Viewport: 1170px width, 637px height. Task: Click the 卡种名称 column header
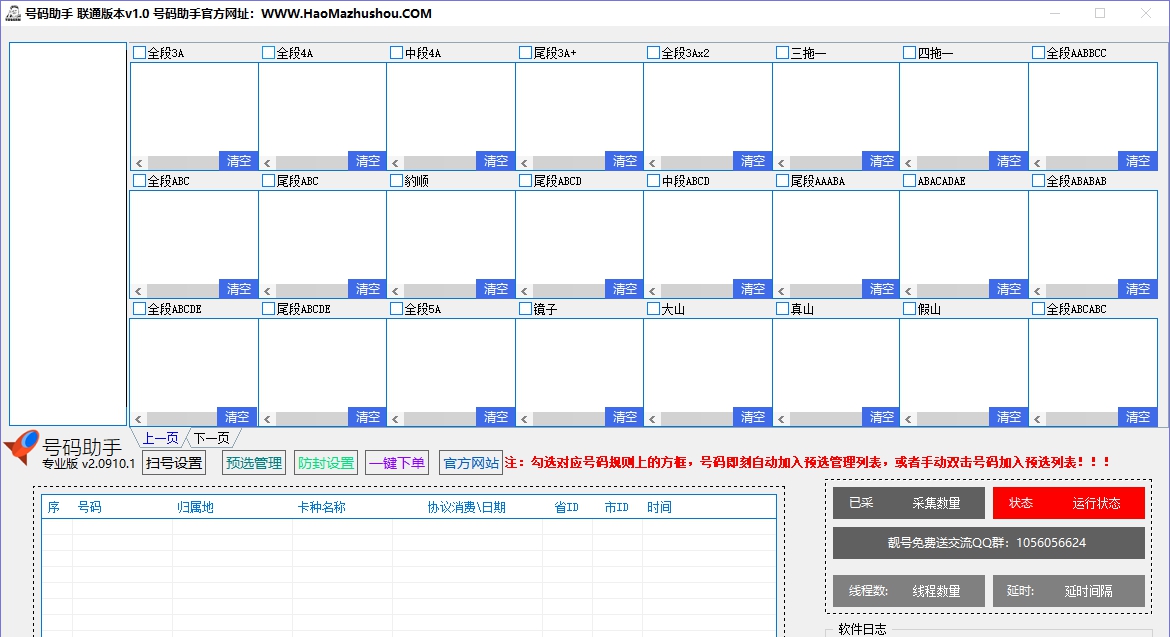322,507
